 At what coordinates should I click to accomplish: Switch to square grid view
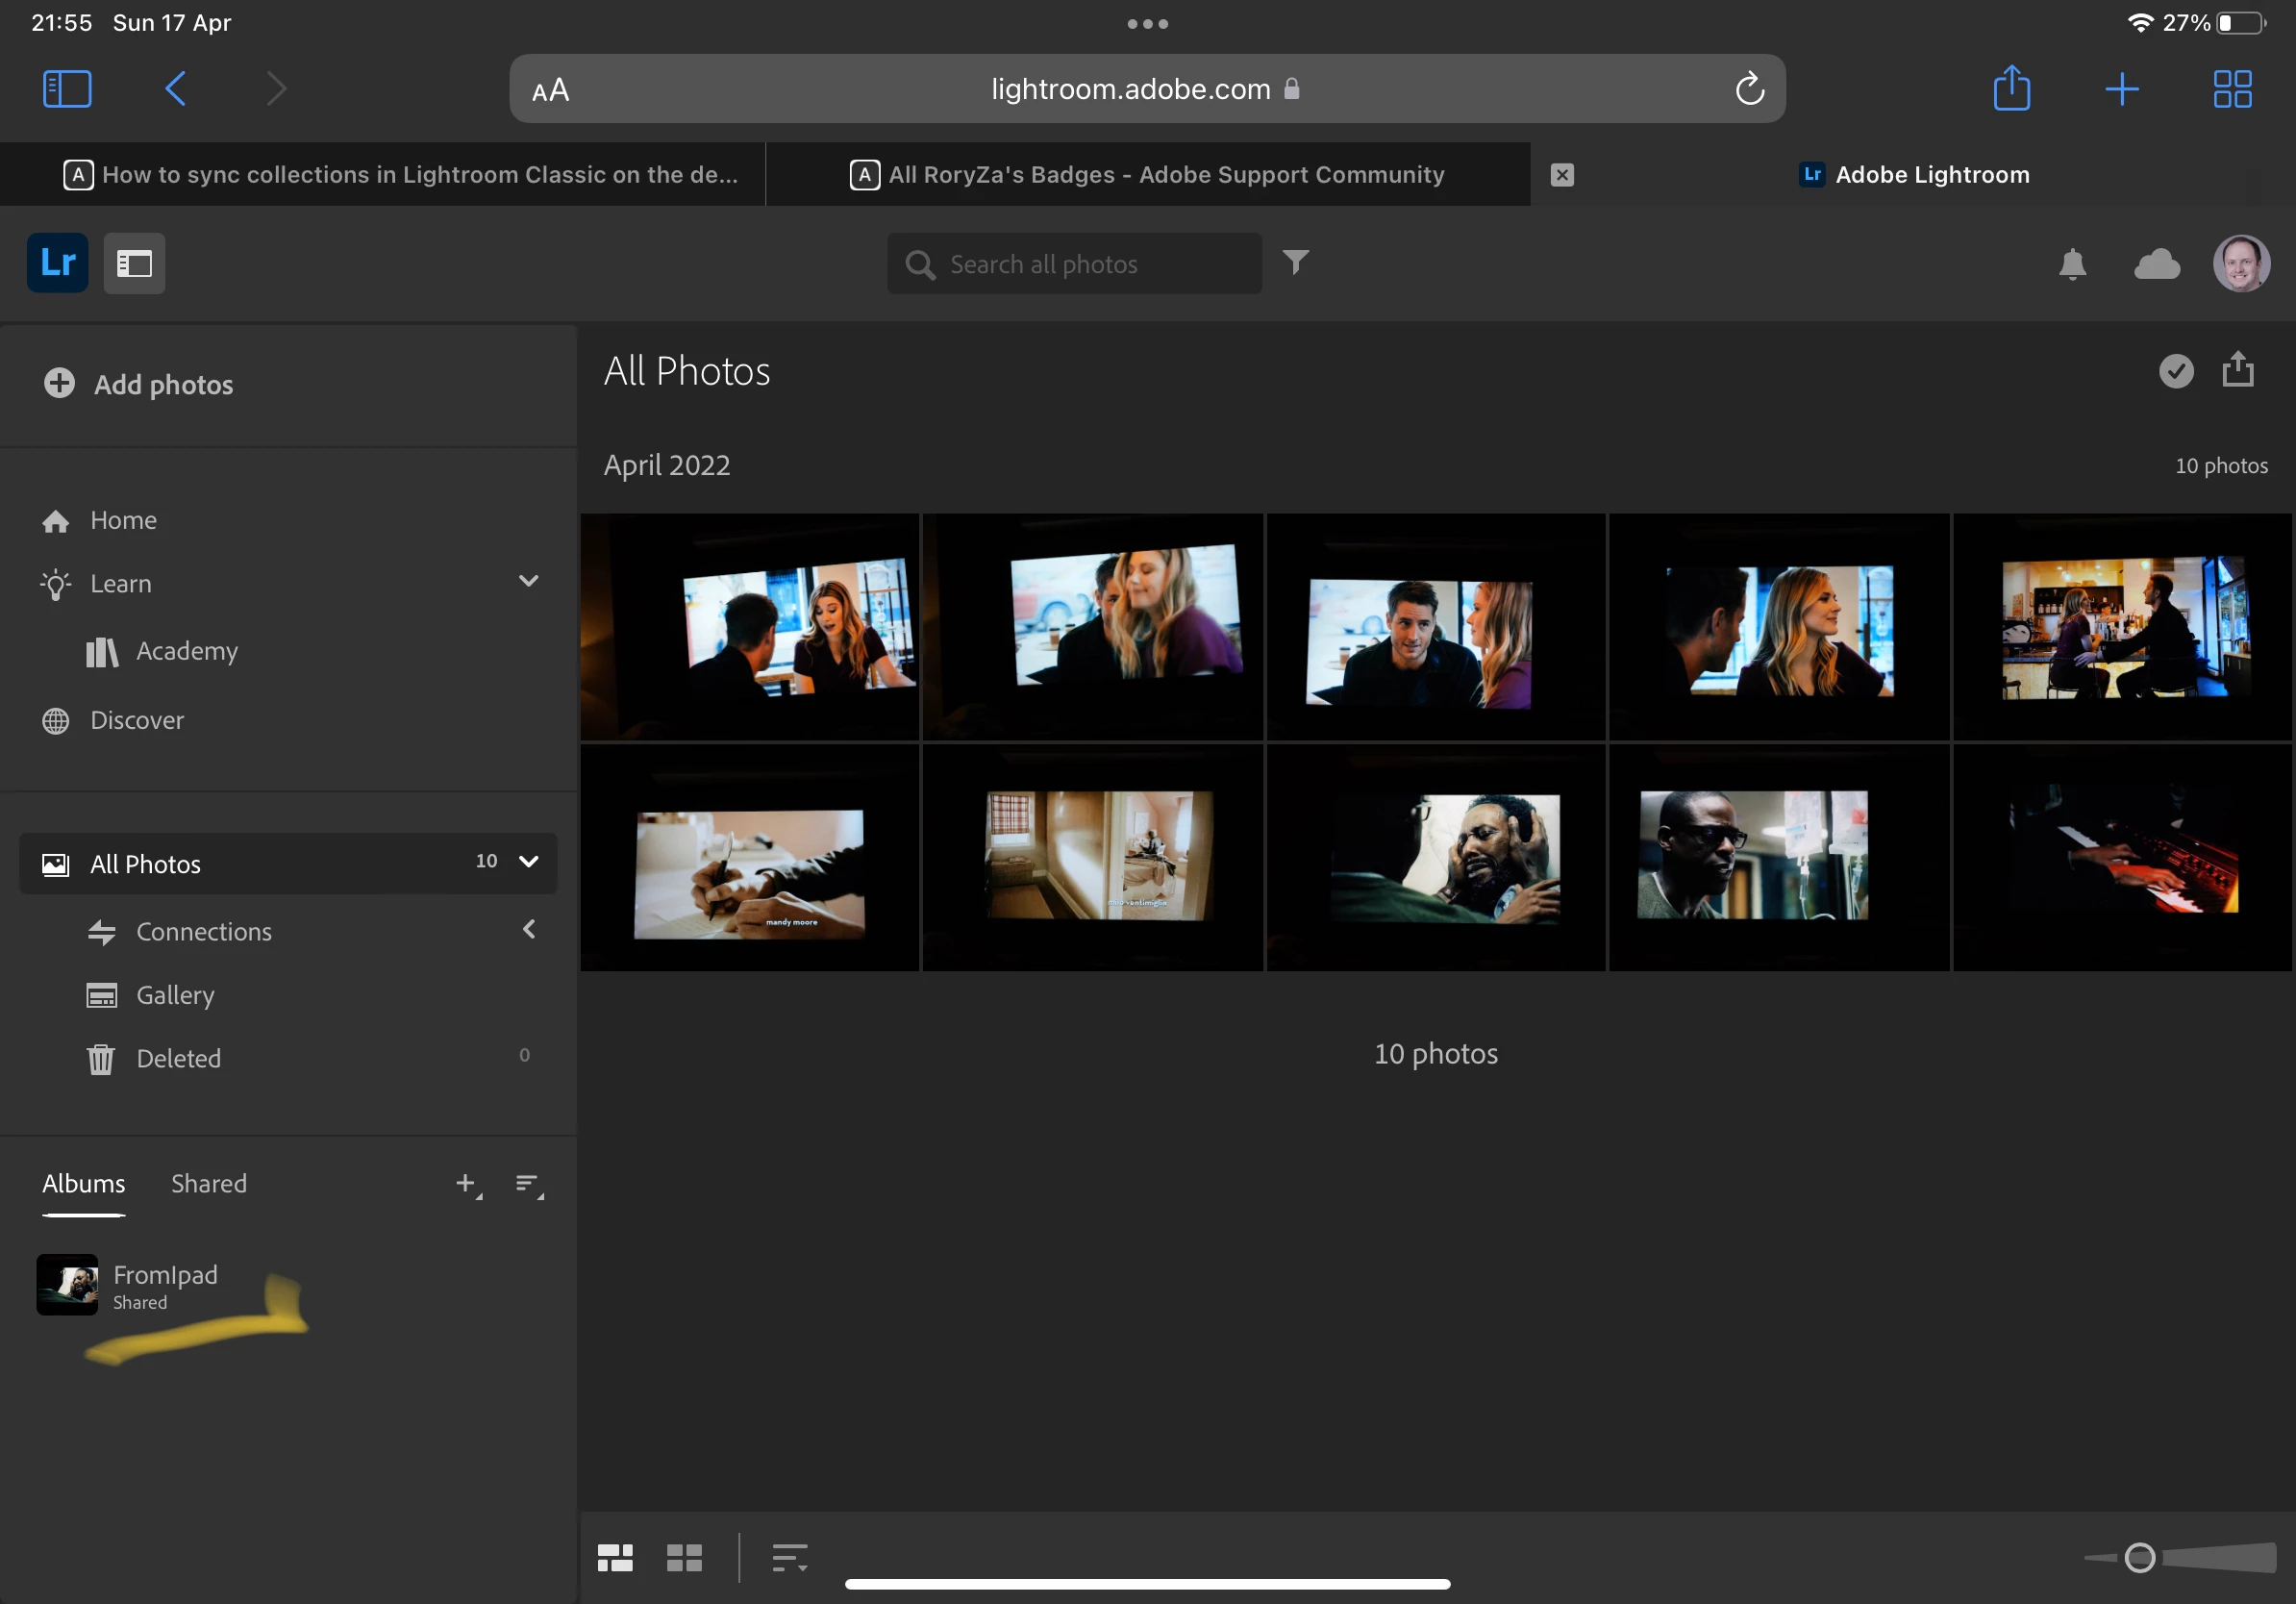coord(684,1557)
